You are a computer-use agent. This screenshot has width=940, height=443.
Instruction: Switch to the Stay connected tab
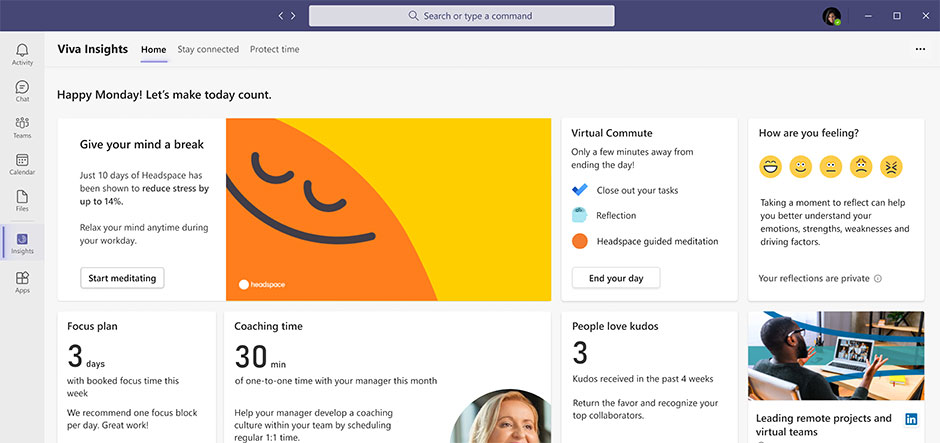(x=208, y=49)
